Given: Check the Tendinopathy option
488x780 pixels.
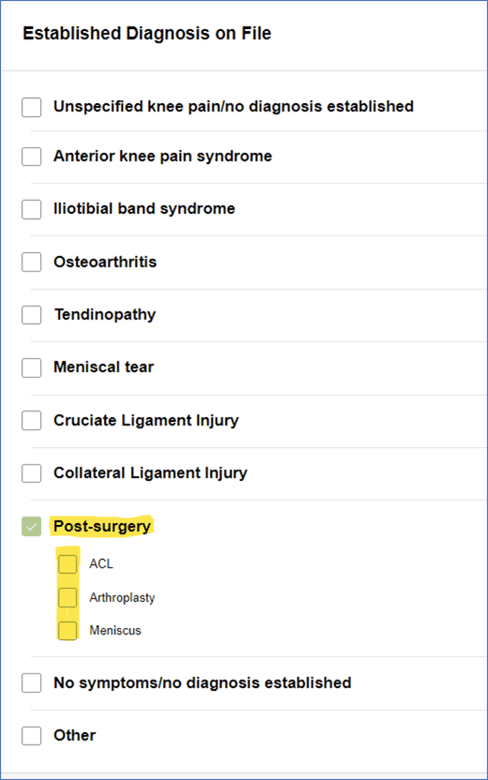Looking at the screenshot, I should pyautogui.click(x=31, y=314).
